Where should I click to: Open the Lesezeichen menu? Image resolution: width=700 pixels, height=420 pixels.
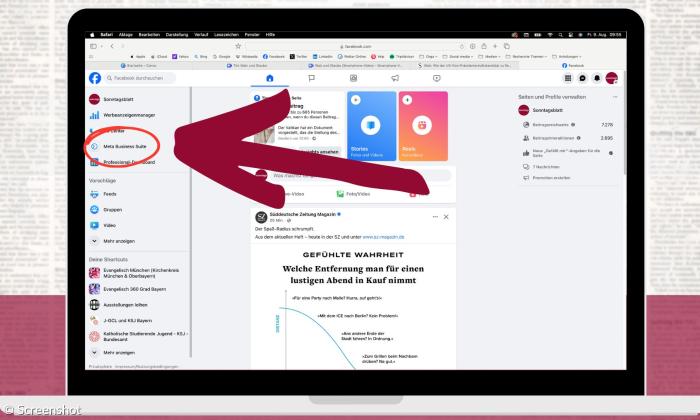(x=226, y=35)
